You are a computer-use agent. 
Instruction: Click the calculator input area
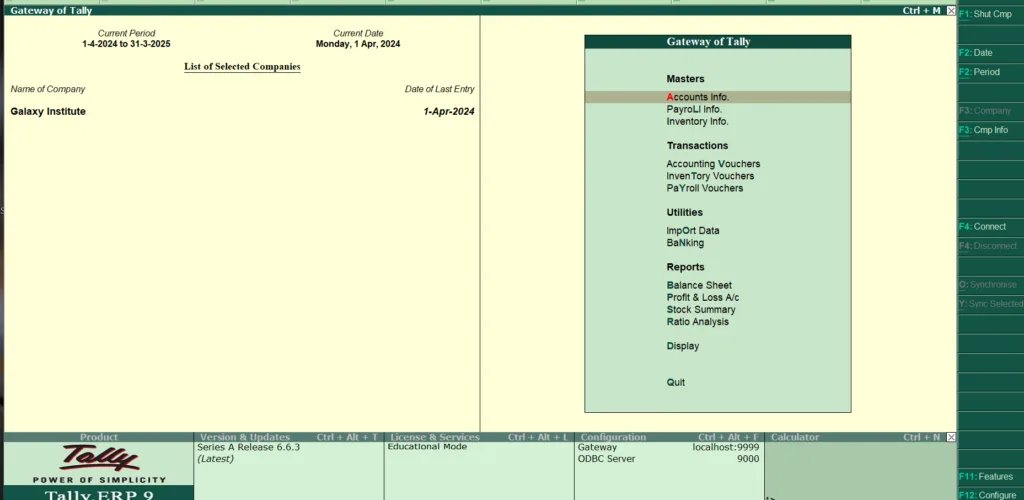click(x=860, y=471)
